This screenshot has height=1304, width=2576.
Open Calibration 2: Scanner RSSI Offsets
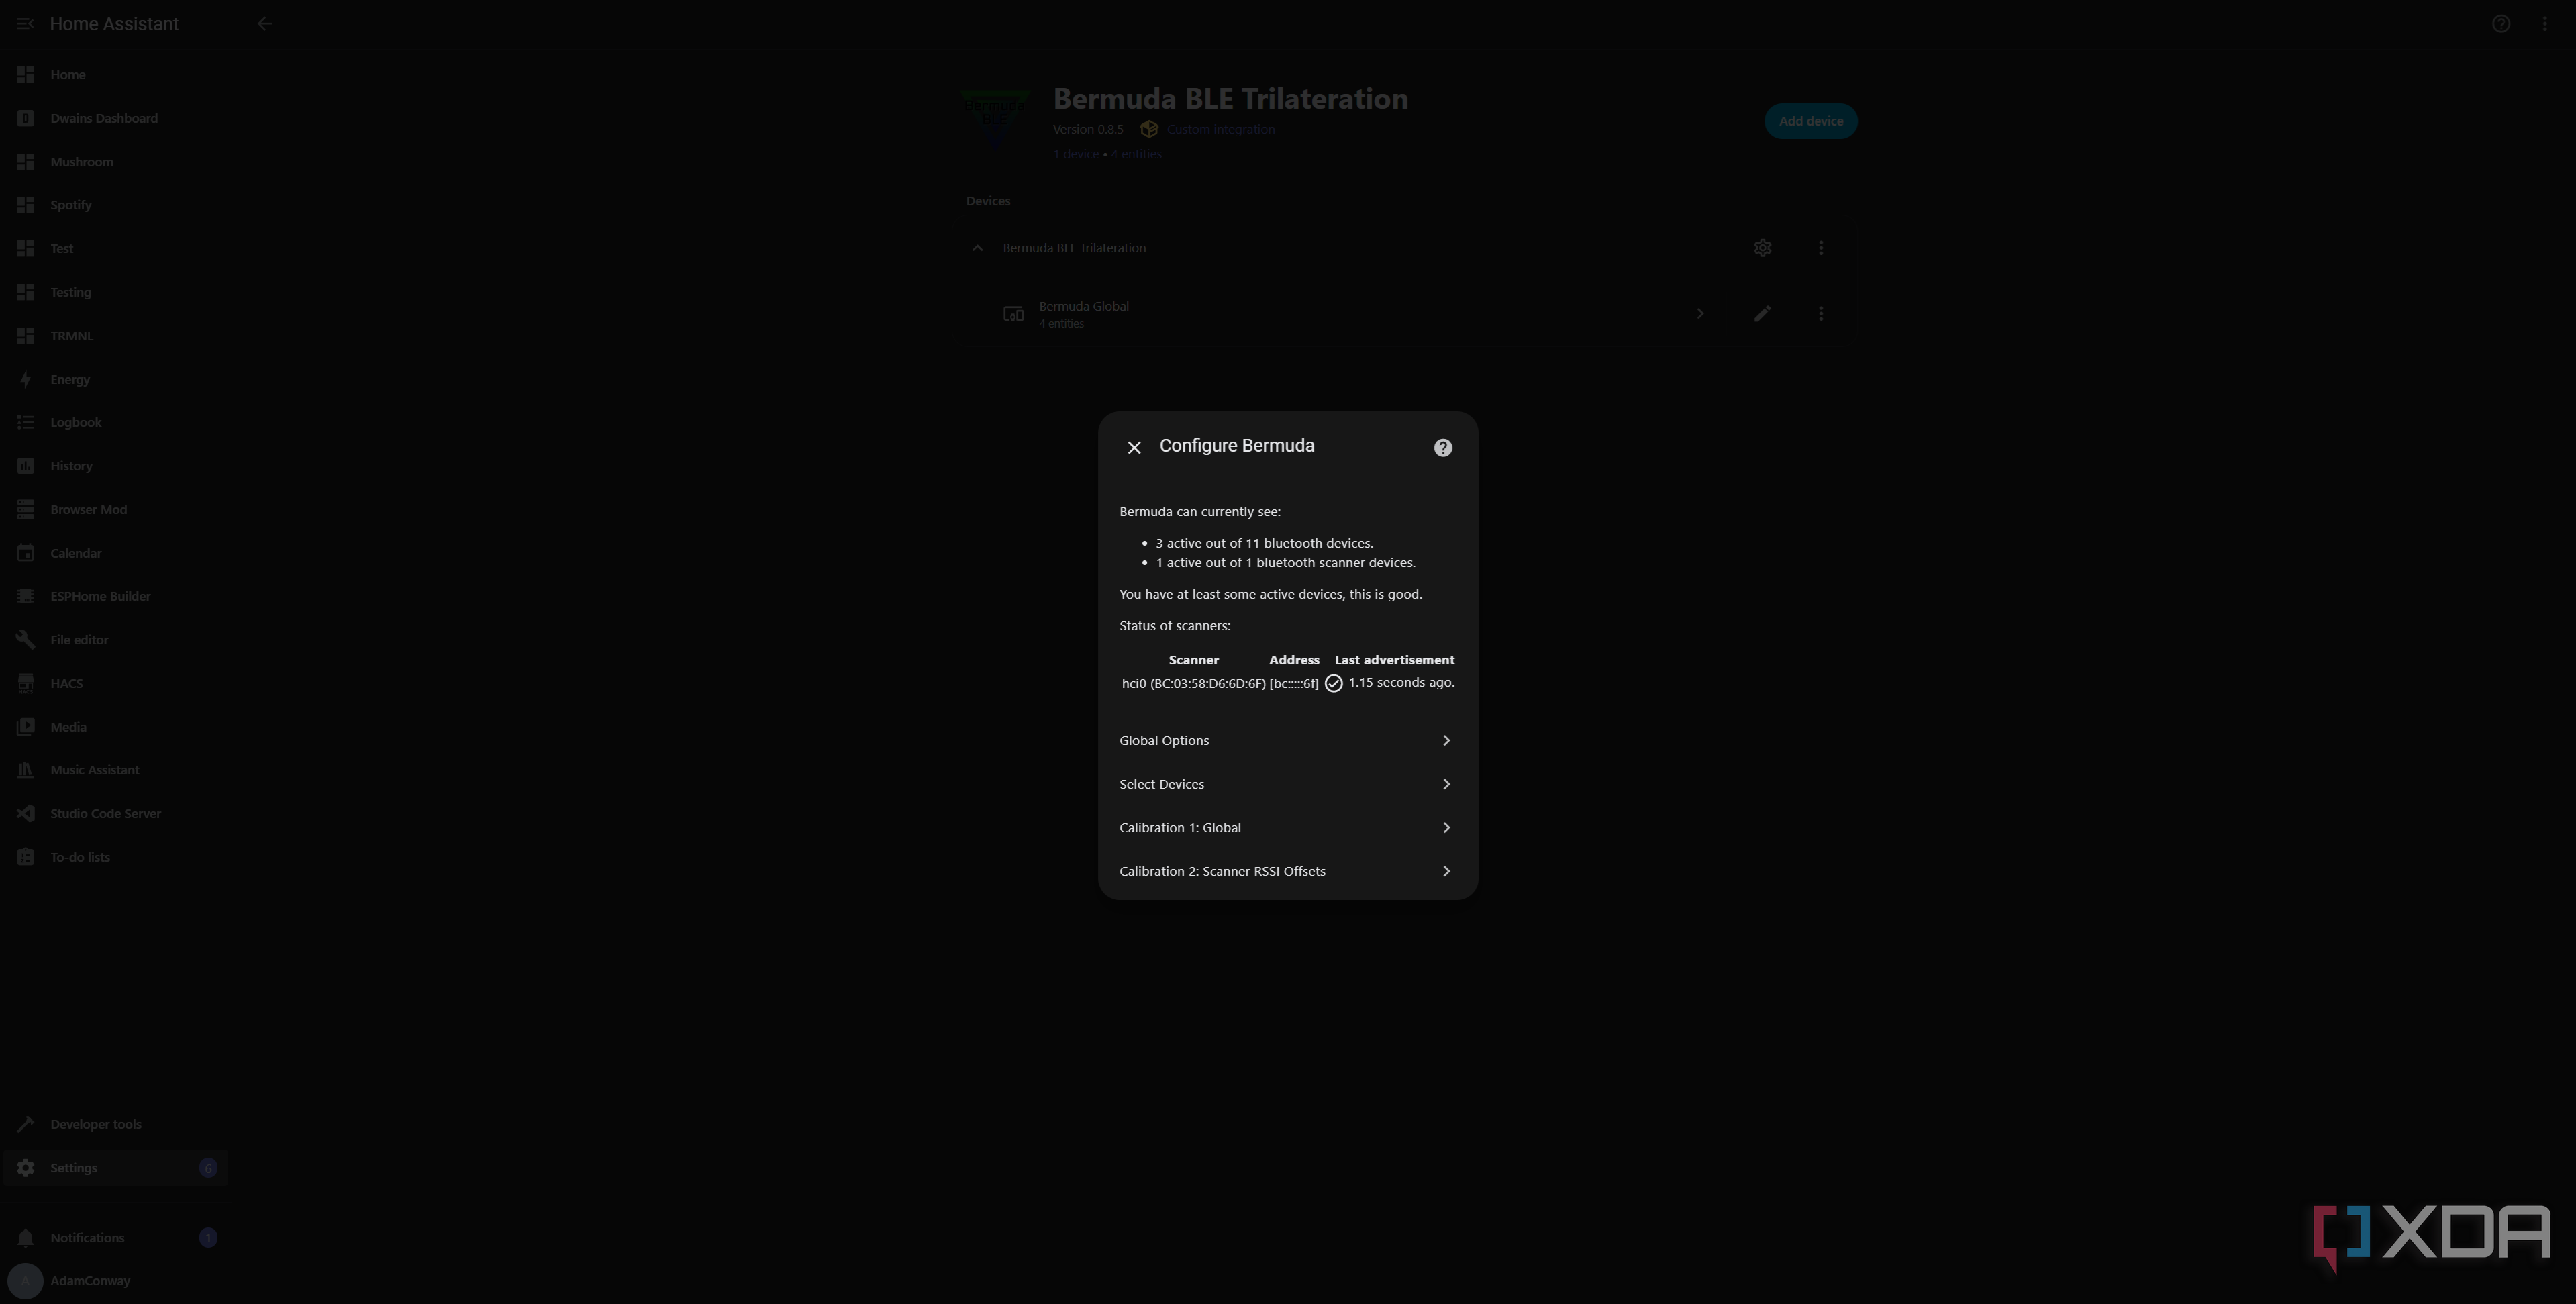tap(1287, 871)
